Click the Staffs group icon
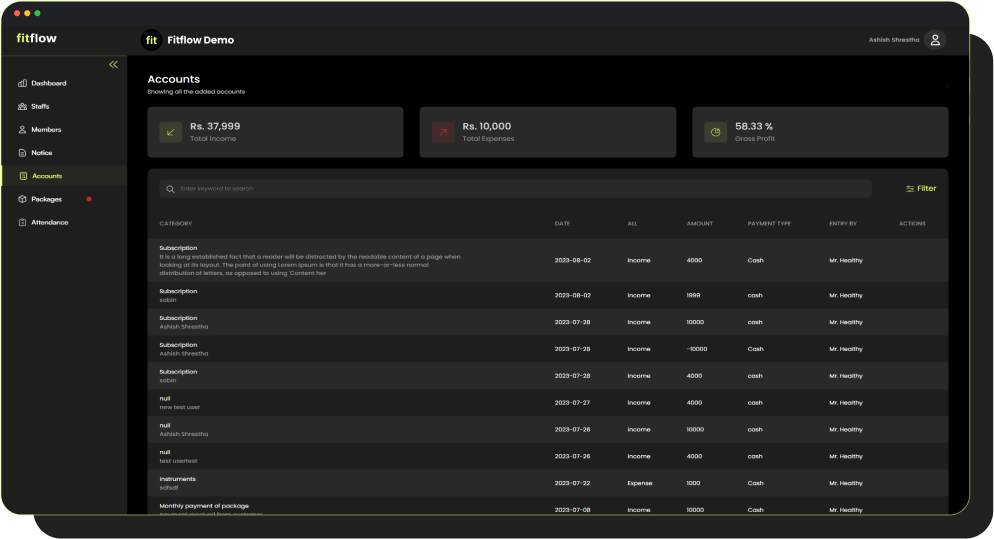 point(22,107)
